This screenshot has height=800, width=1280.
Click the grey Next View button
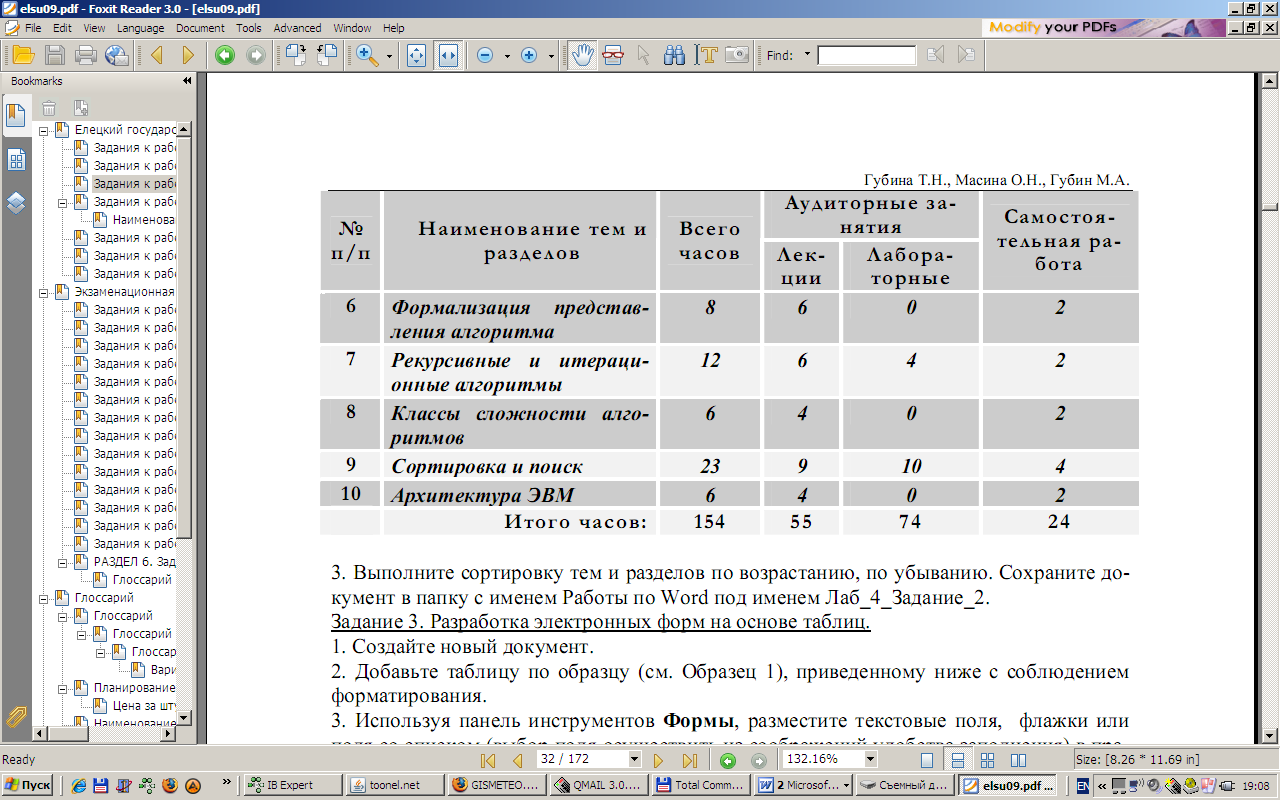pyautogui.click(x=255, y=55)
